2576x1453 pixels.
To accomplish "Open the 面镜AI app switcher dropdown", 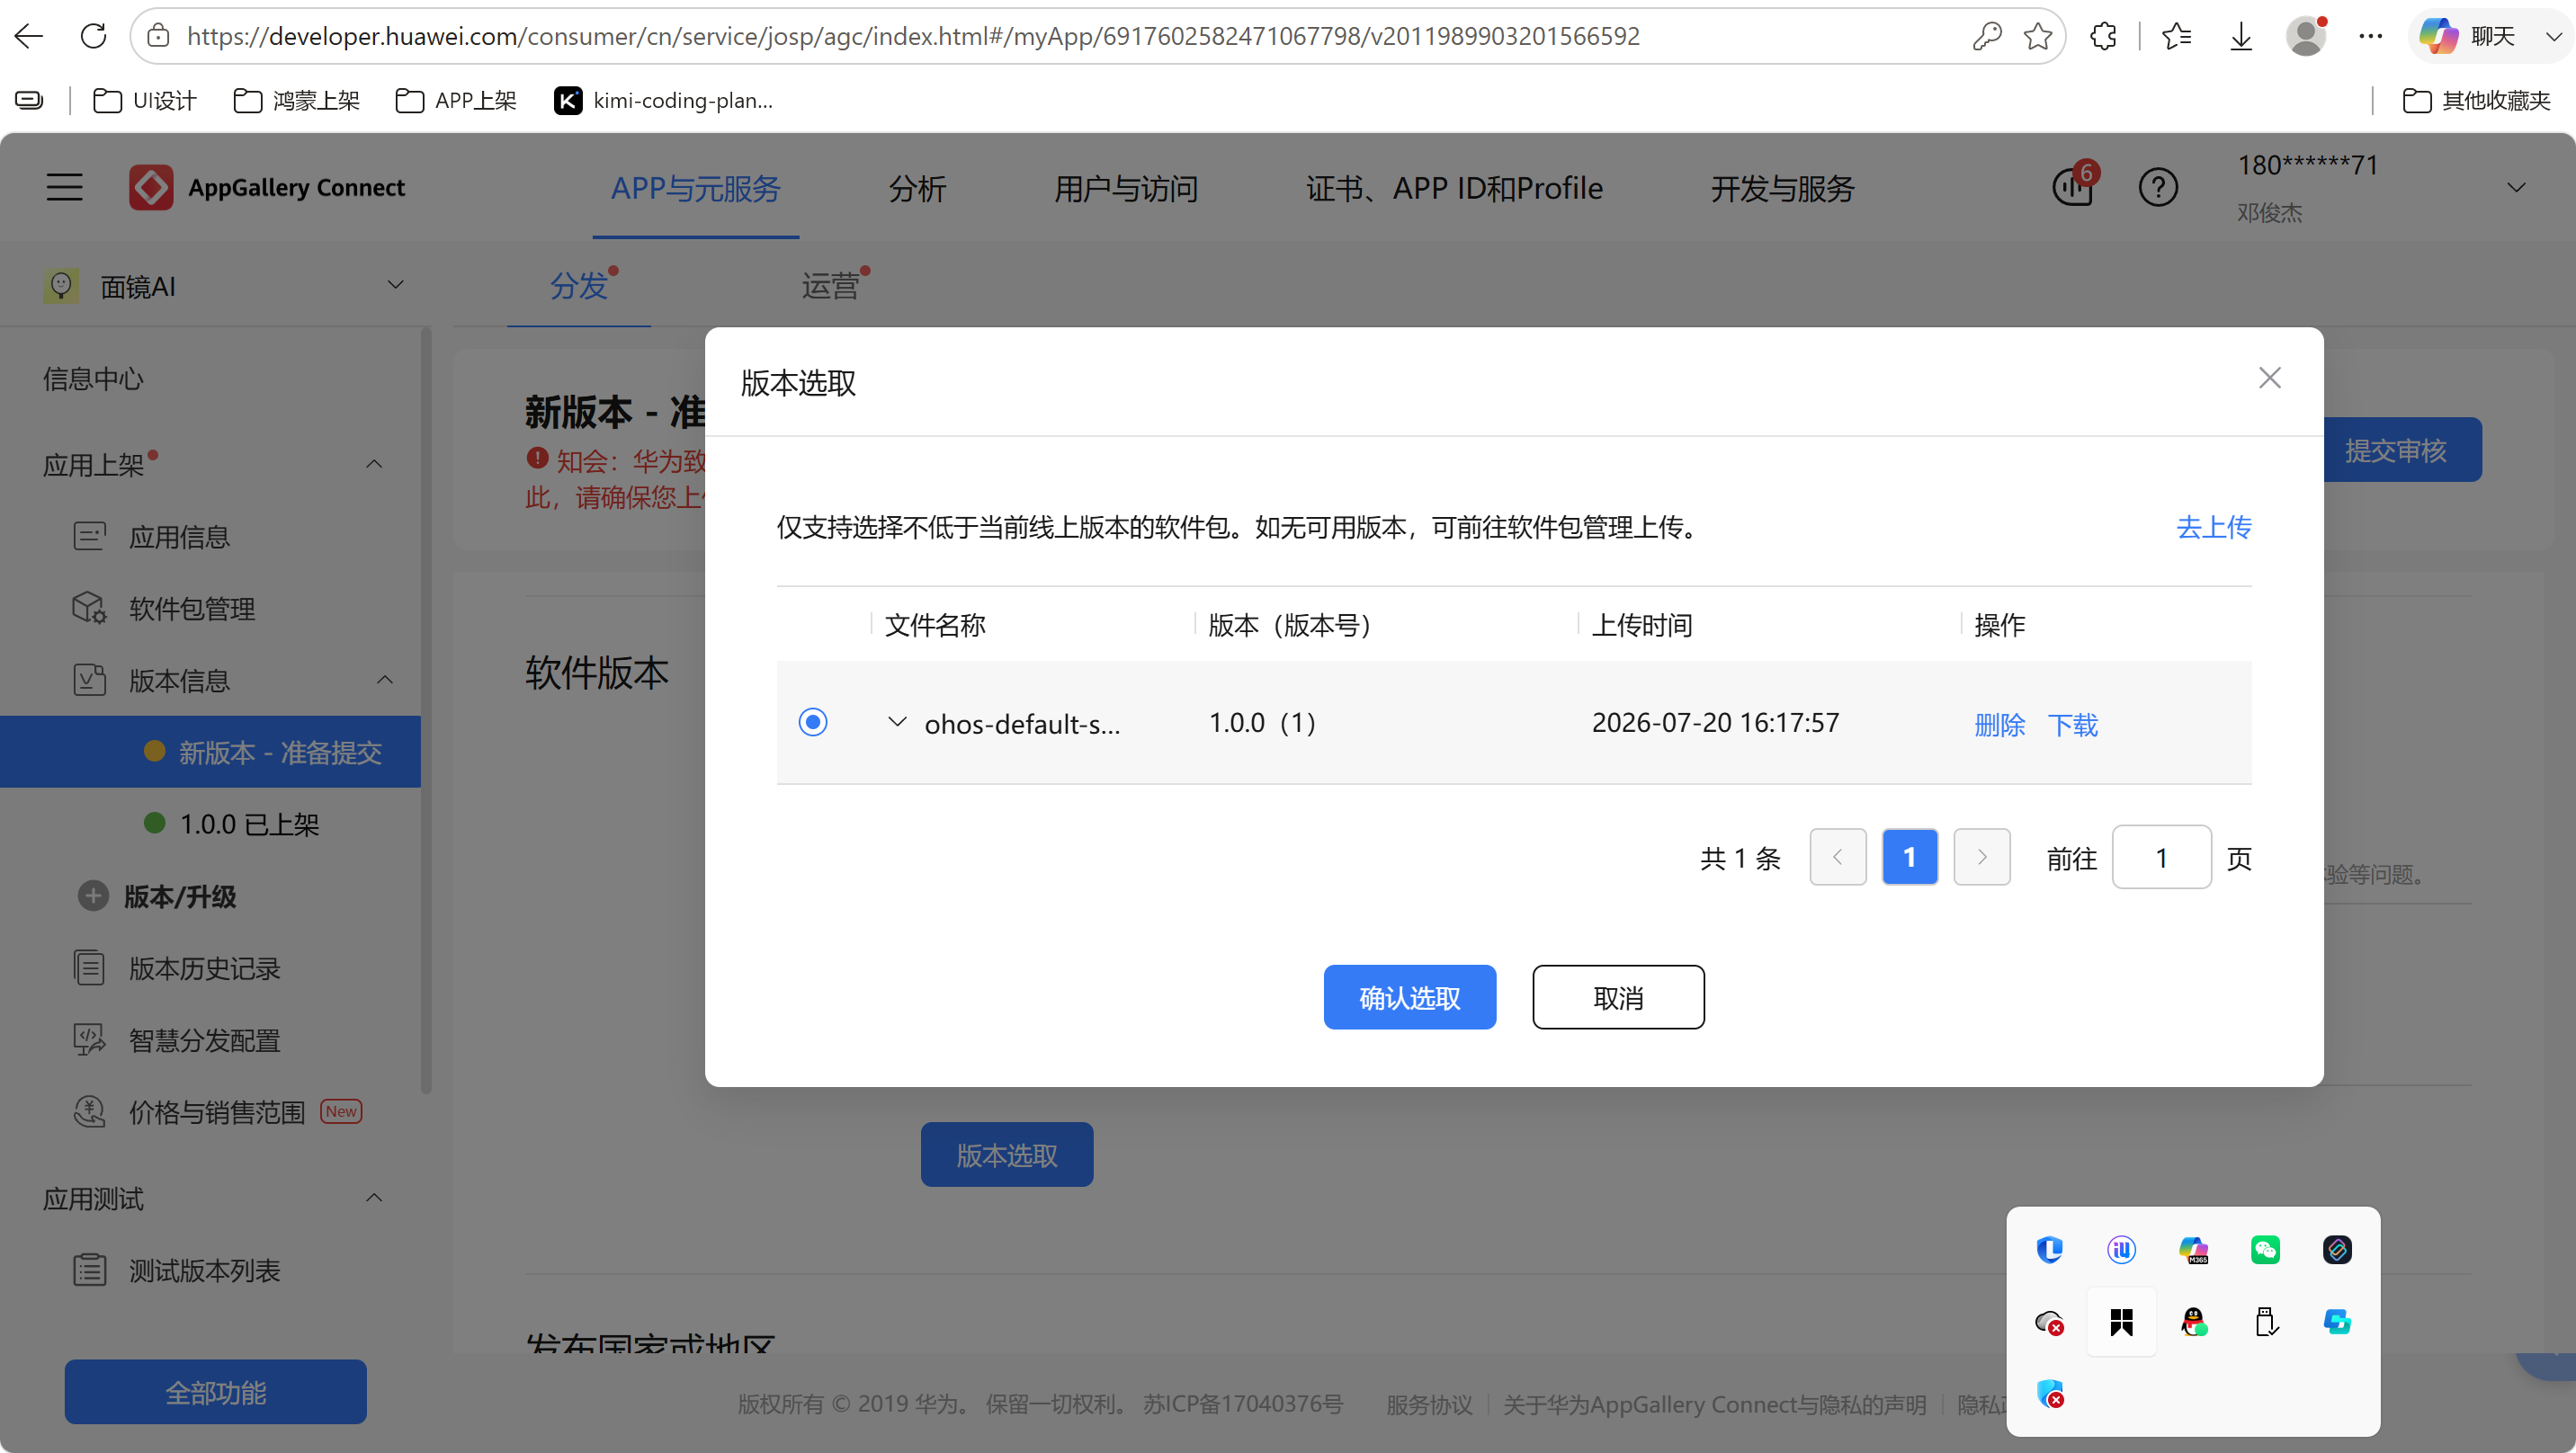I will [396, 286].
